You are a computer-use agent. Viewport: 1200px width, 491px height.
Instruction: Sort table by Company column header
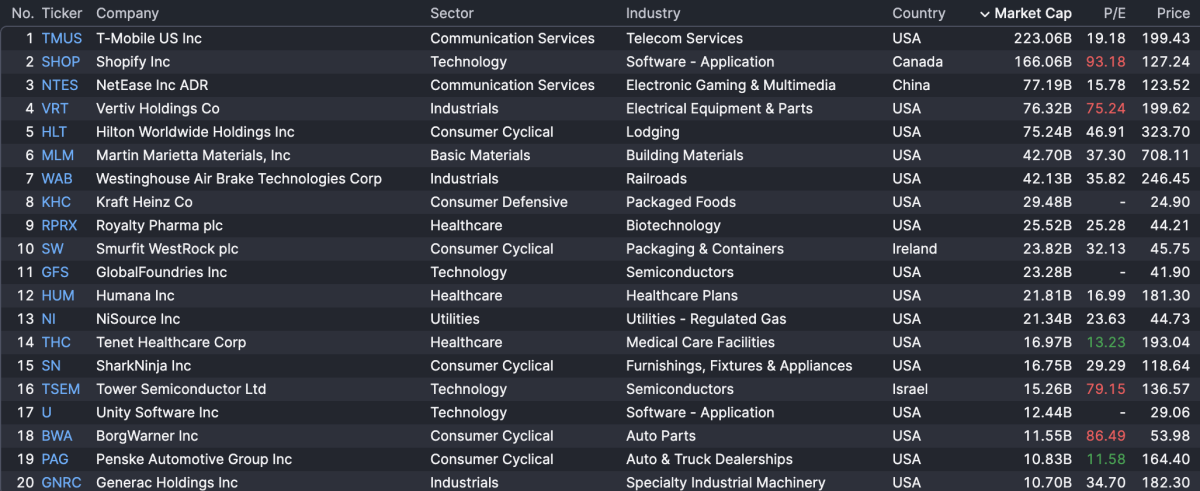127,14
